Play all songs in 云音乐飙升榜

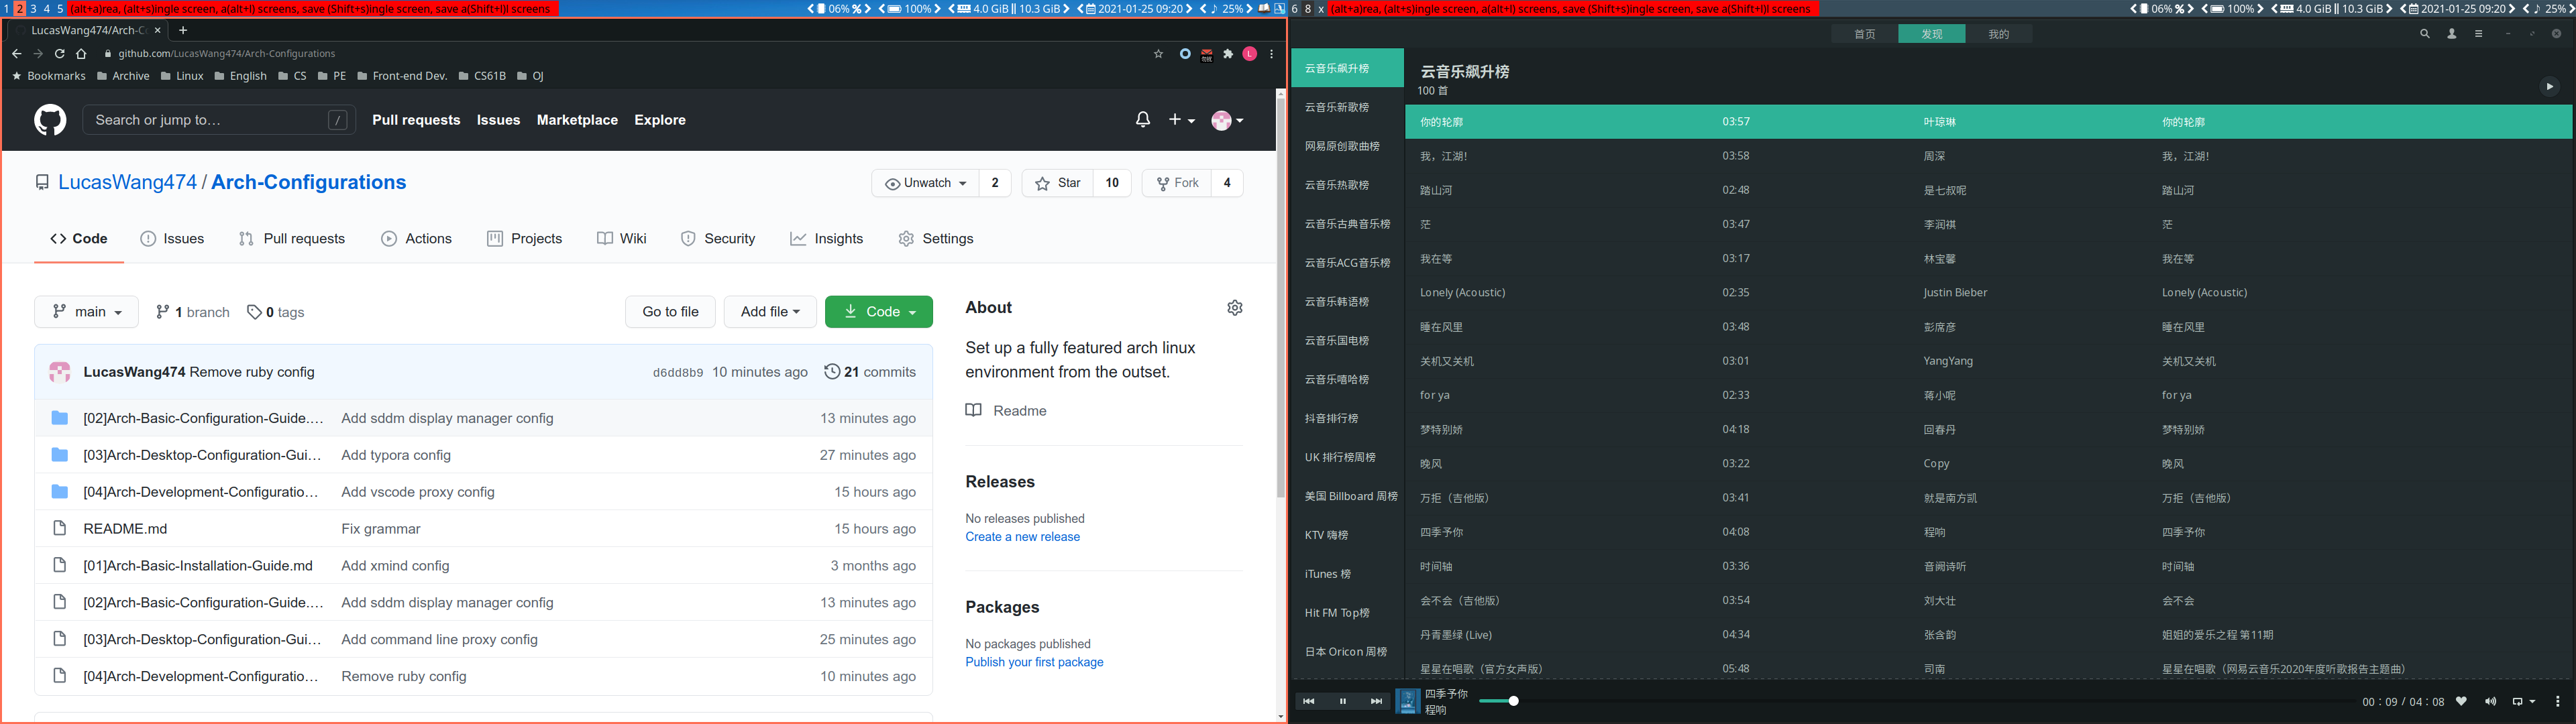(x=2549, y=86)
